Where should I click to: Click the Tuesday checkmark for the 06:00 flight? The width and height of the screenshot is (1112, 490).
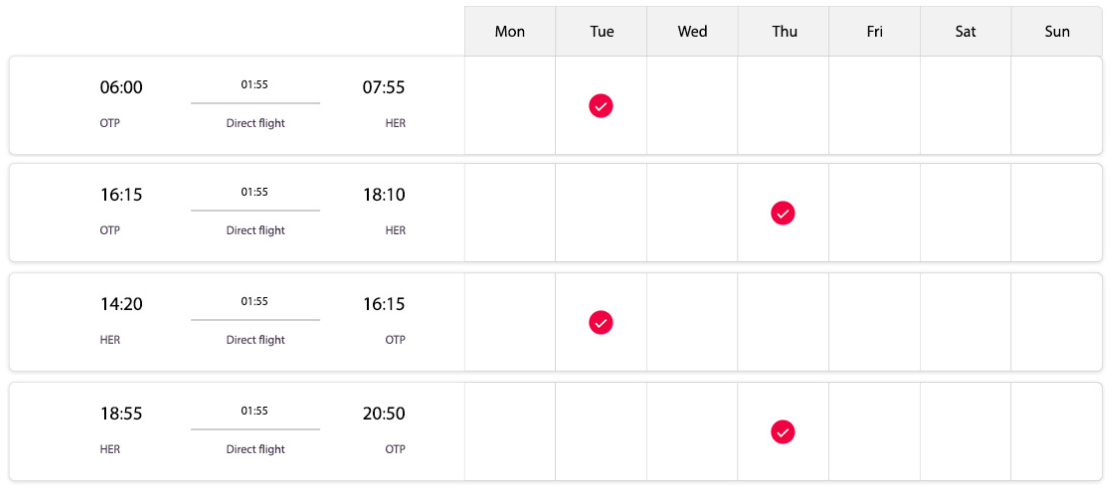(x=601, y=106)
